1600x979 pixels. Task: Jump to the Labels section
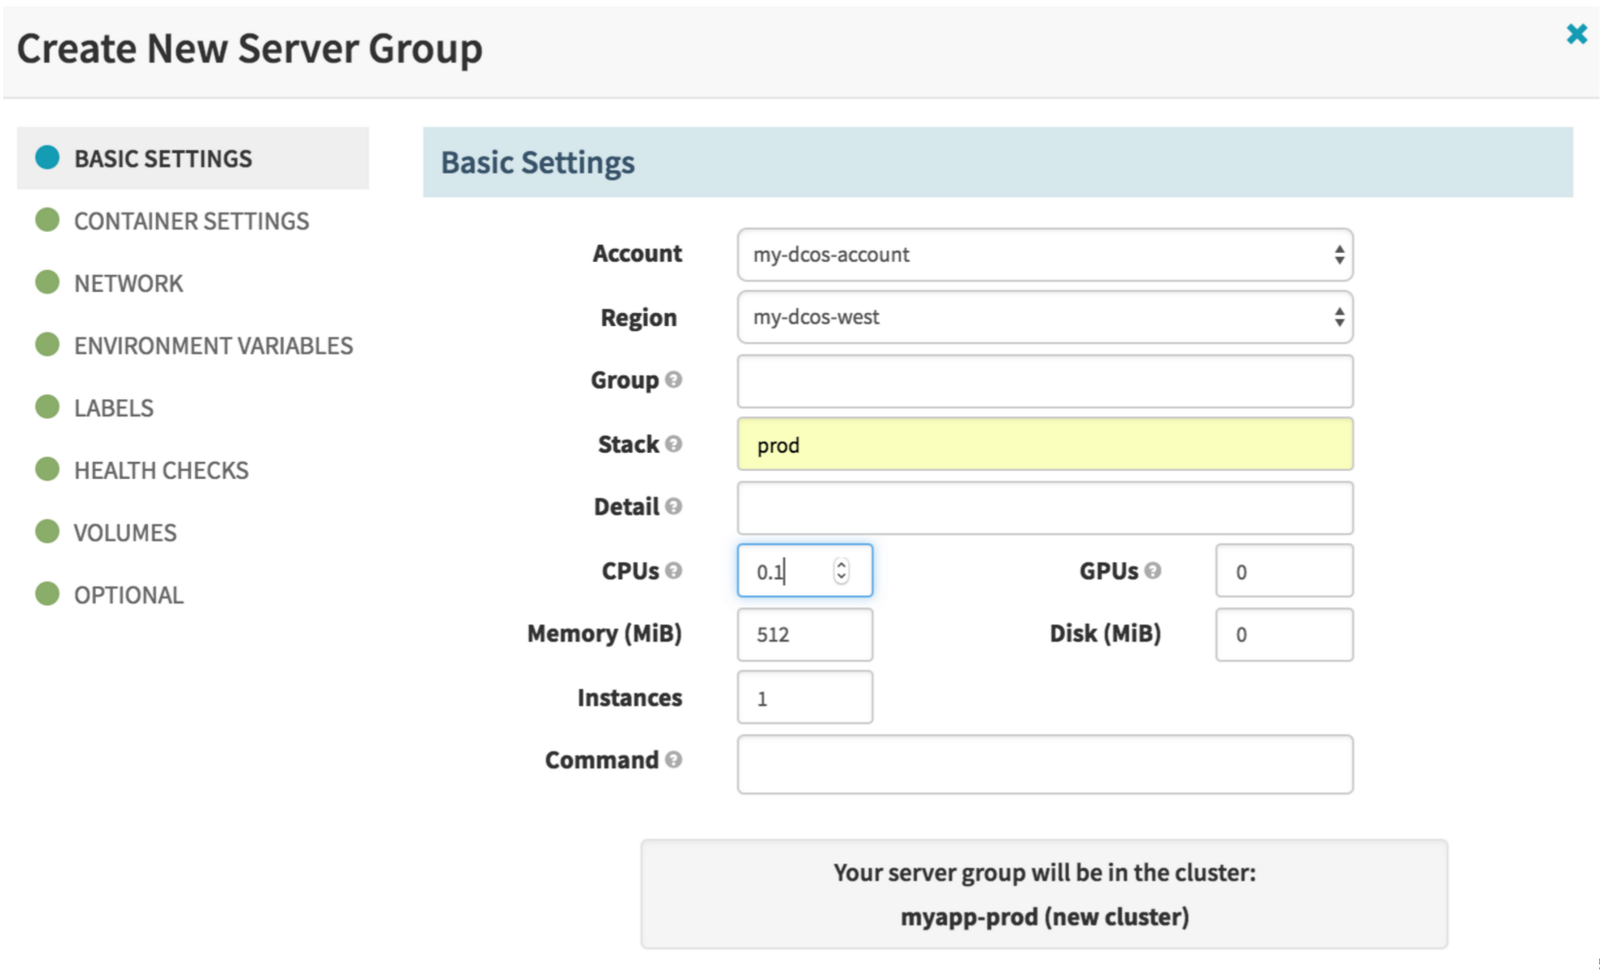tap(113, 408)
